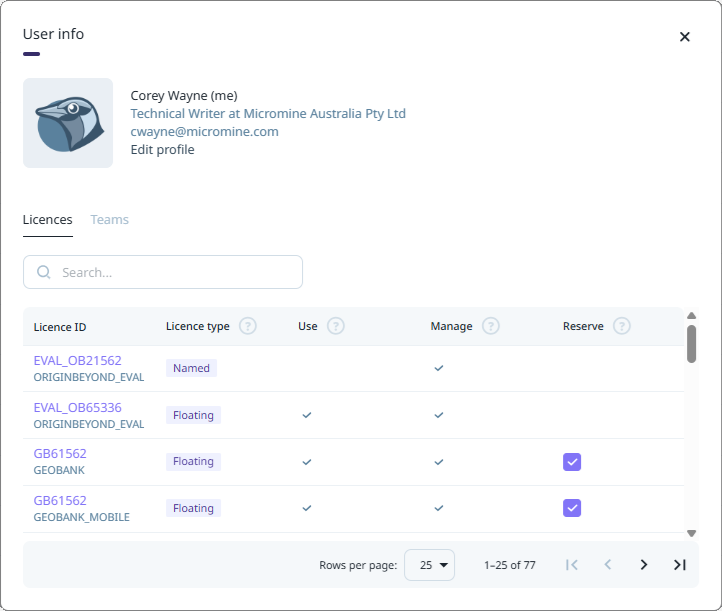722x611 pixels.
Task: Open the Rows per page dropdown
Action: (x=430, y=565)
